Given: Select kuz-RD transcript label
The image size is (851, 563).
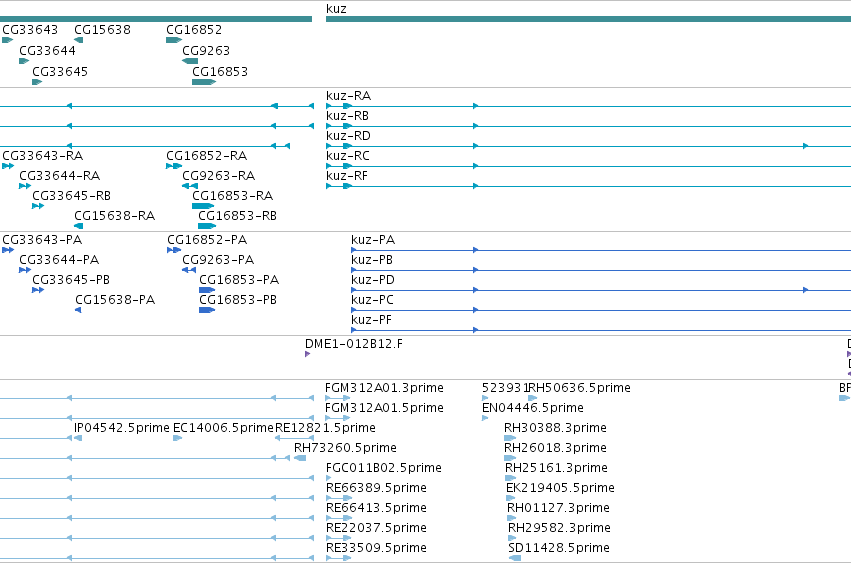Looking at the screenshot, I should (348, 136).
